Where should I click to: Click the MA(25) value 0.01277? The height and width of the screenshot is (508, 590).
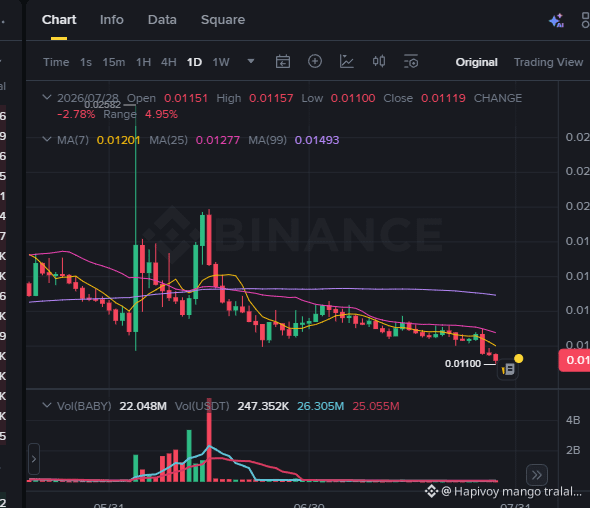pyautogui.click(x=217, y=140)
